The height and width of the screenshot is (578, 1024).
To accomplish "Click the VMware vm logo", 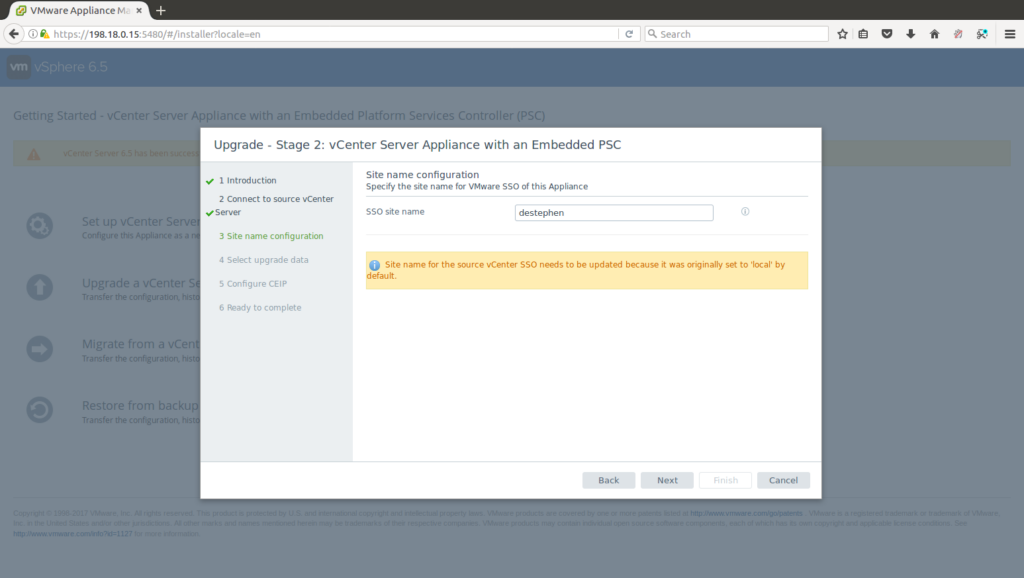I will 19,67.
